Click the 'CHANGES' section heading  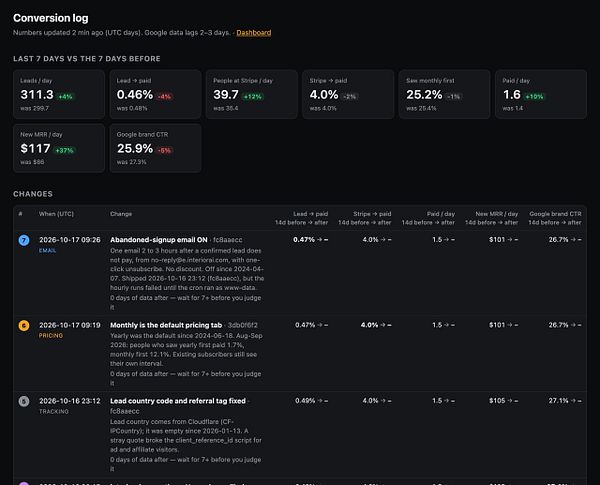pos(33,194)
